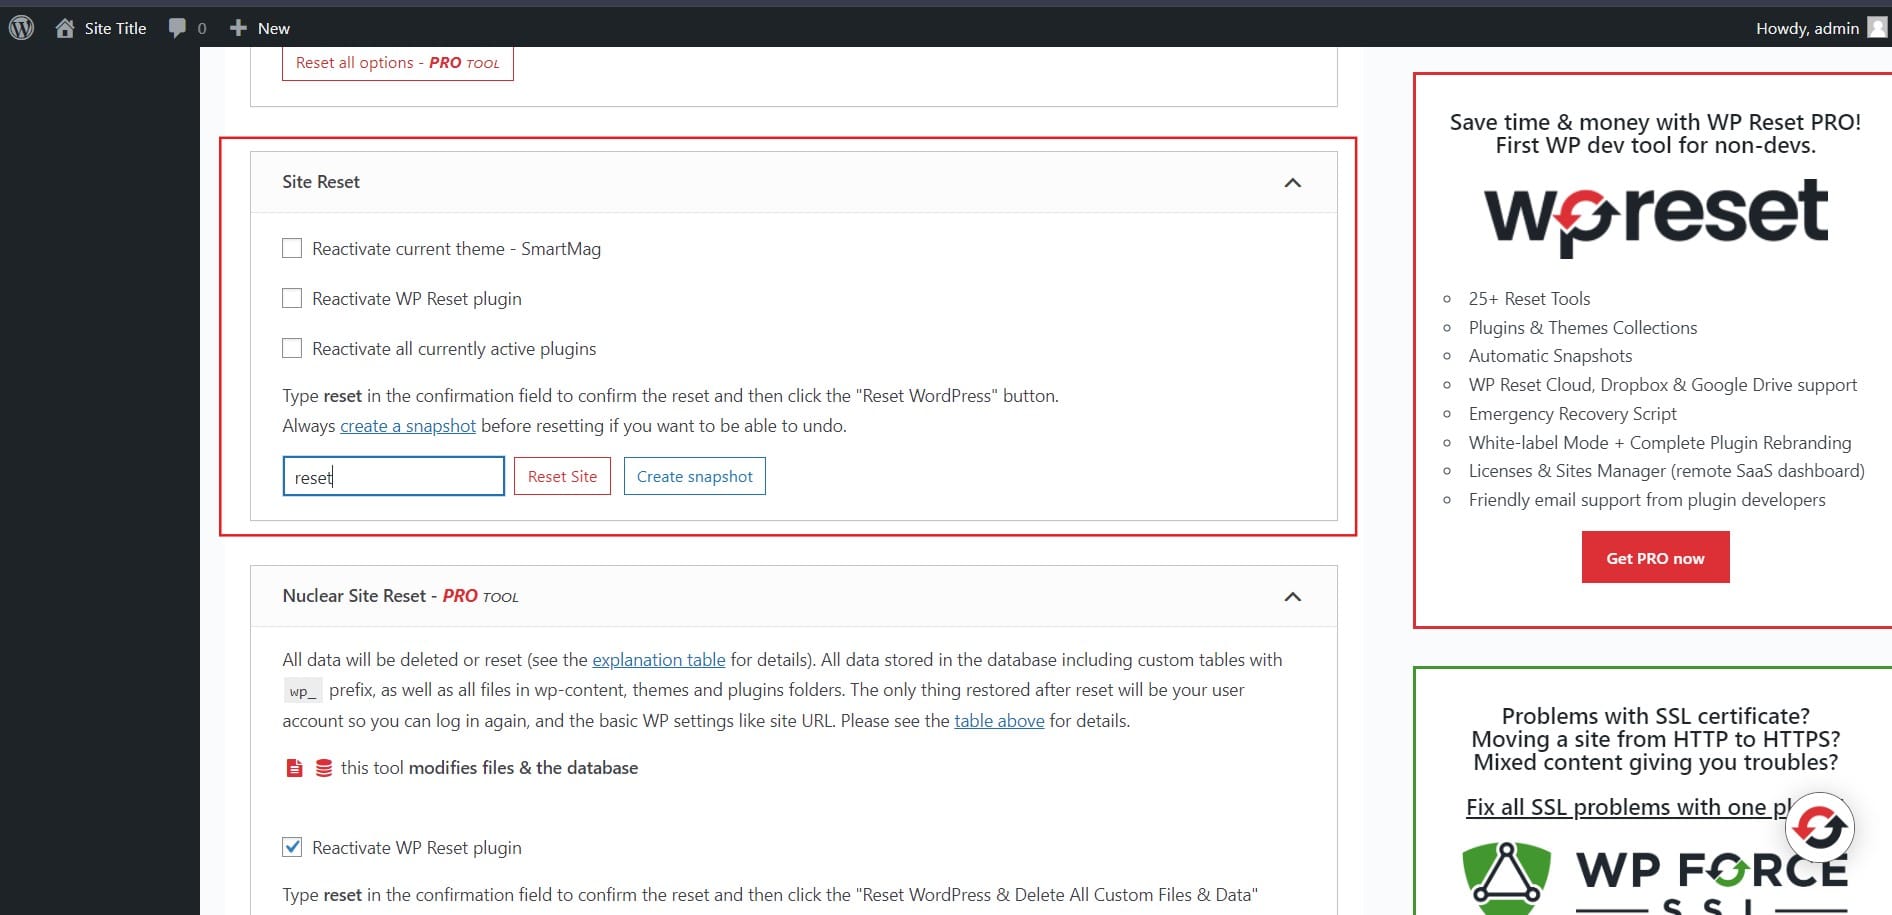Open the WordPress logo menu

(21, 28)
